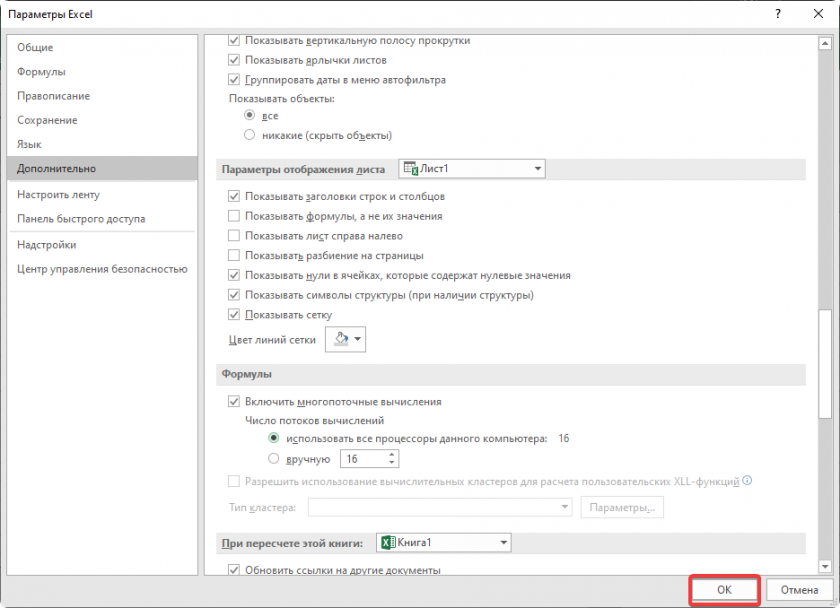The height and width of the screenshot is (608, 840).
Task: Expand the Лист1 sheet dropdown
Action: [x=537, y=169]
